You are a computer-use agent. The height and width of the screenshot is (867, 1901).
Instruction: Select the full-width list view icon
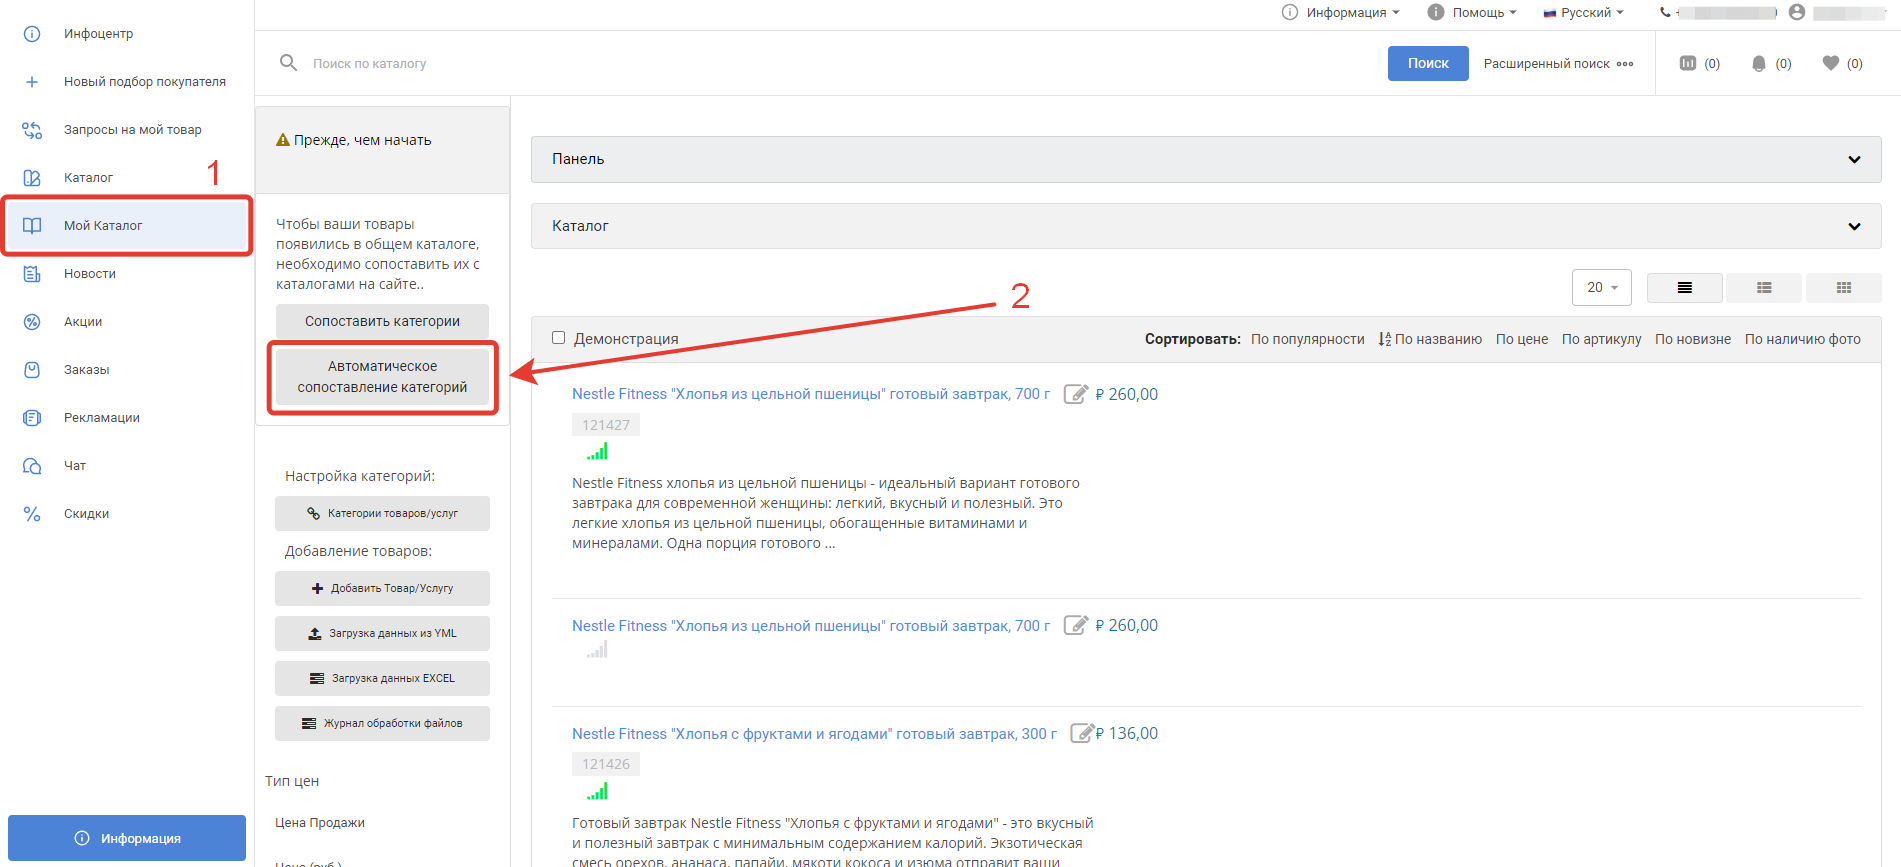tap(1685, 288)
